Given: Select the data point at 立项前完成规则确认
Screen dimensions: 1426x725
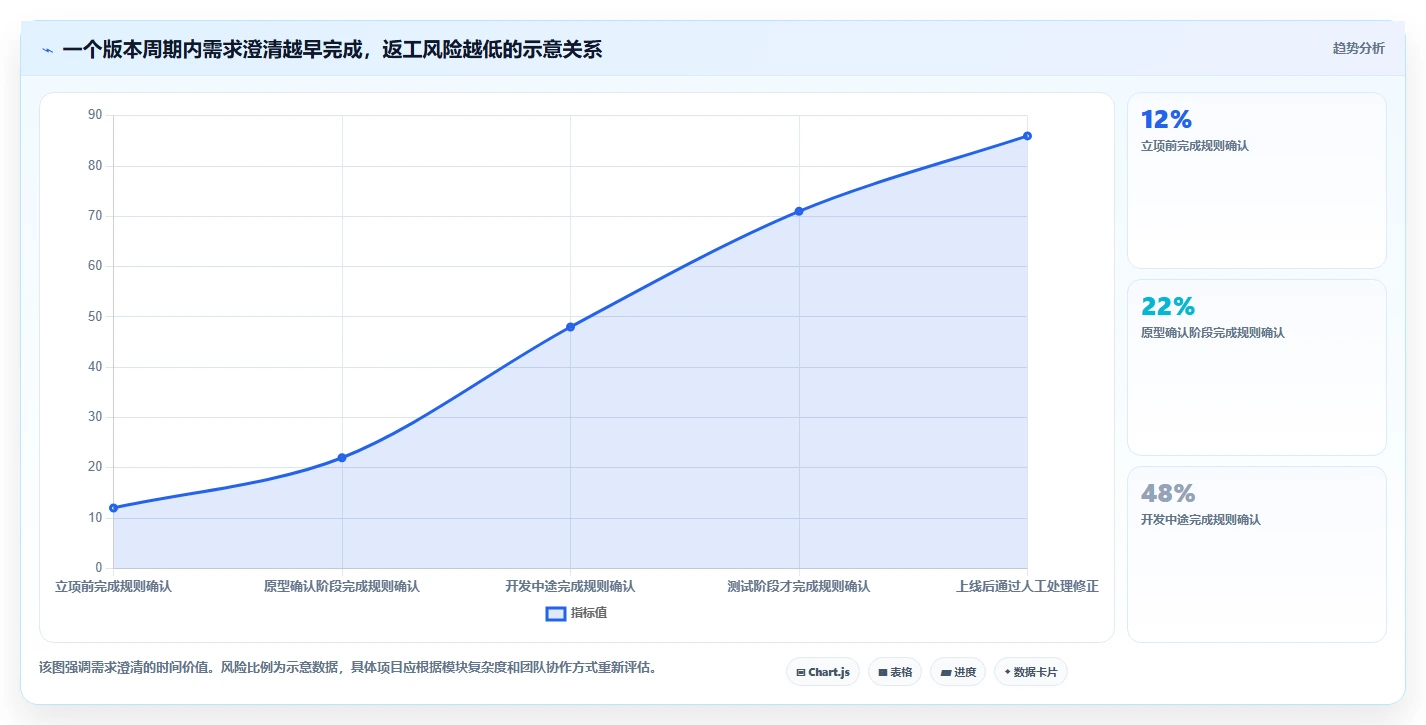Looking at the screenshot, I should [x=113, y=508].
